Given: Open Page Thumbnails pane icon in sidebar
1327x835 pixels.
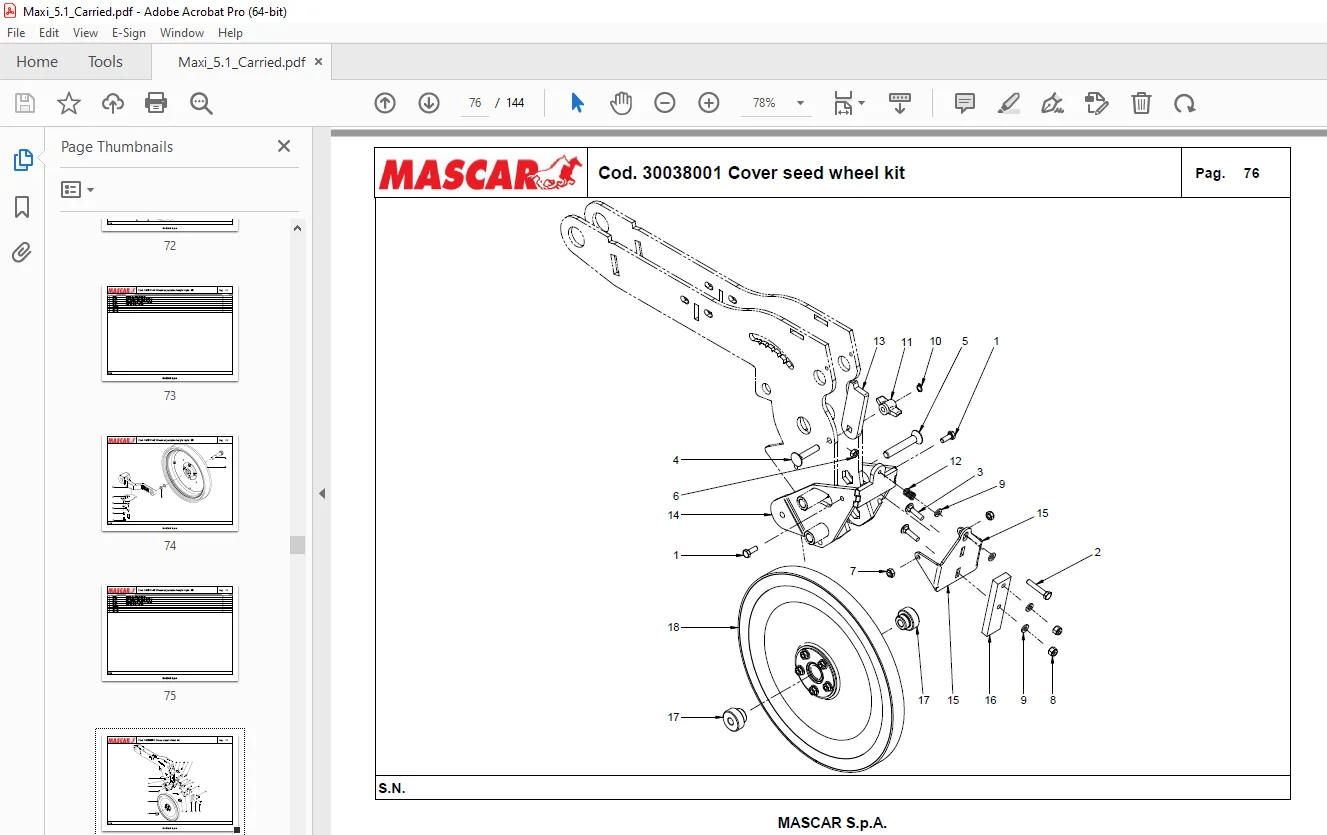Looking at the screenshot, I should coord(22,160).
